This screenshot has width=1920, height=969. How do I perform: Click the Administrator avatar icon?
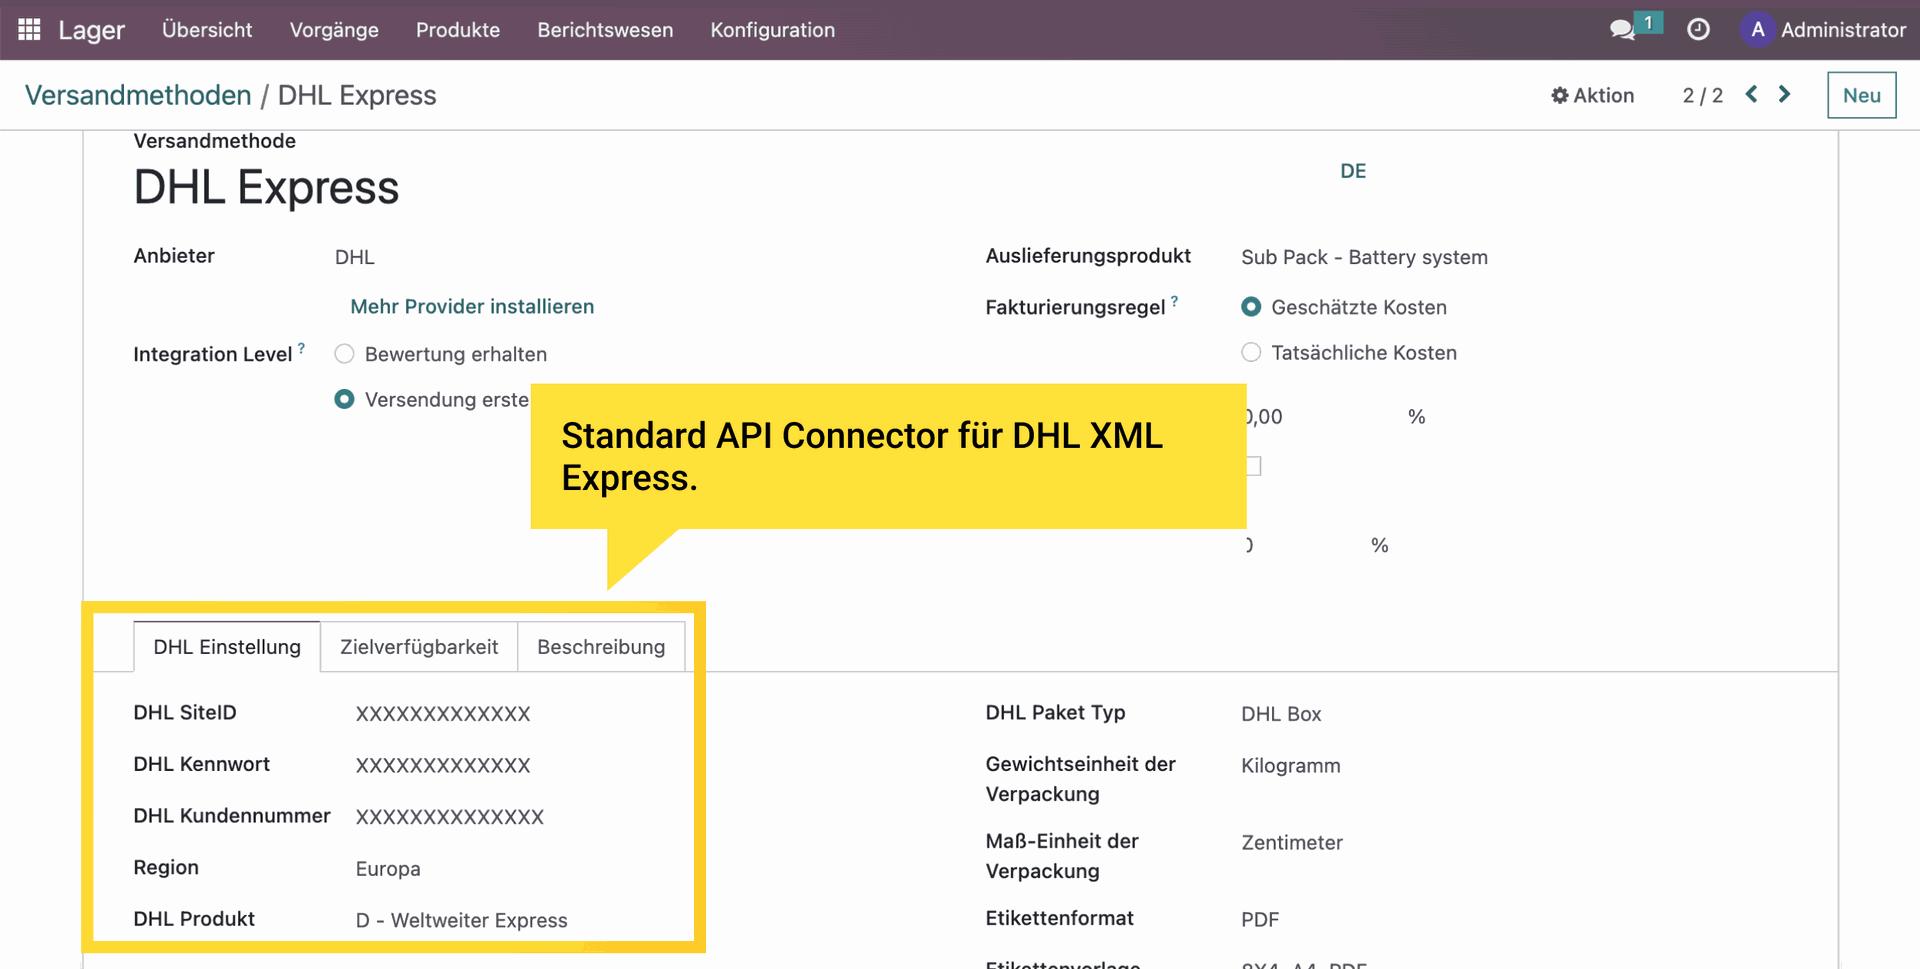point(1757,30)
